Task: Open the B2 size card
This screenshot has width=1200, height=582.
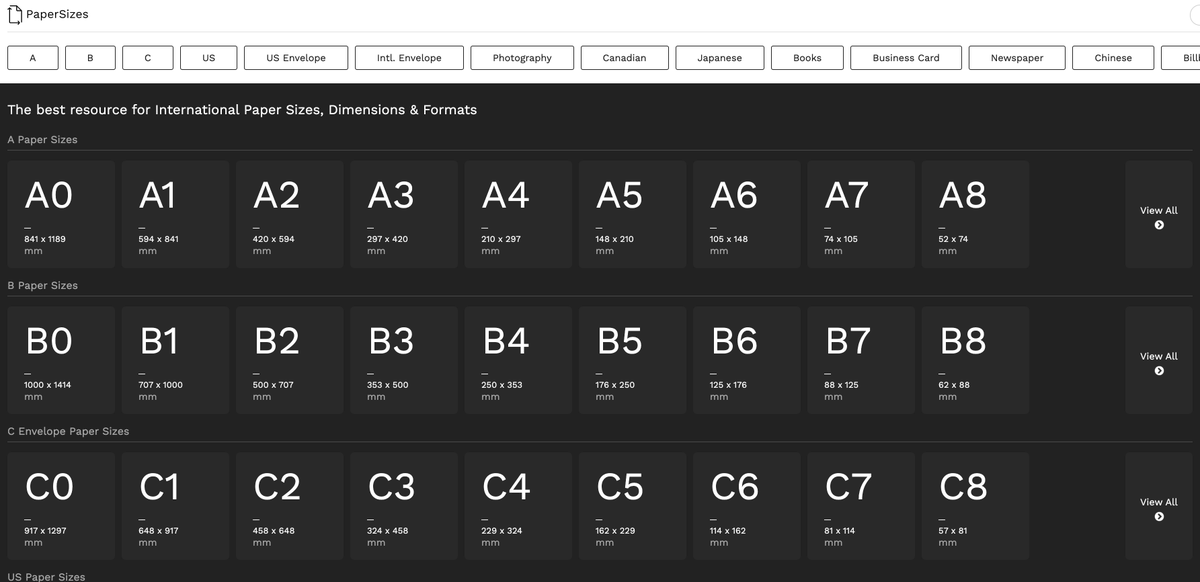Action: tap(289, 361)
